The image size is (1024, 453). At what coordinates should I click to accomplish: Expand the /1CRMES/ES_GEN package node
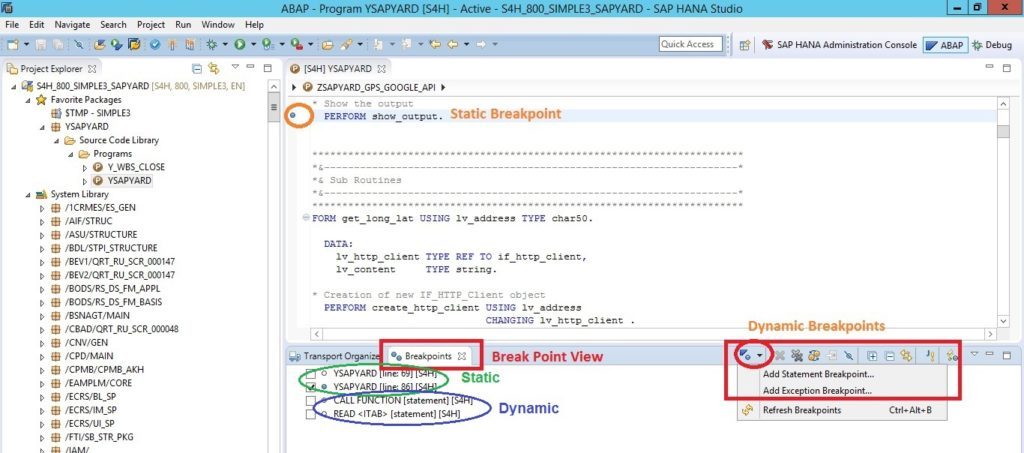(x=42, y=208)
